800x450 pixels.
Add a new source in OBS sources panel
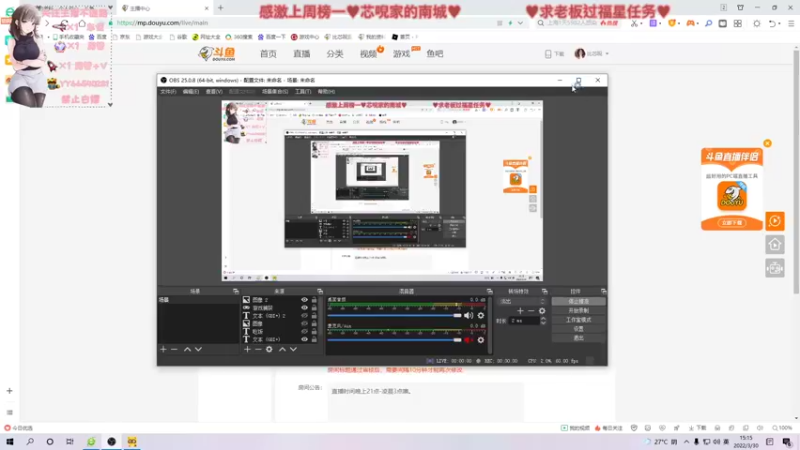click(247, 349)
